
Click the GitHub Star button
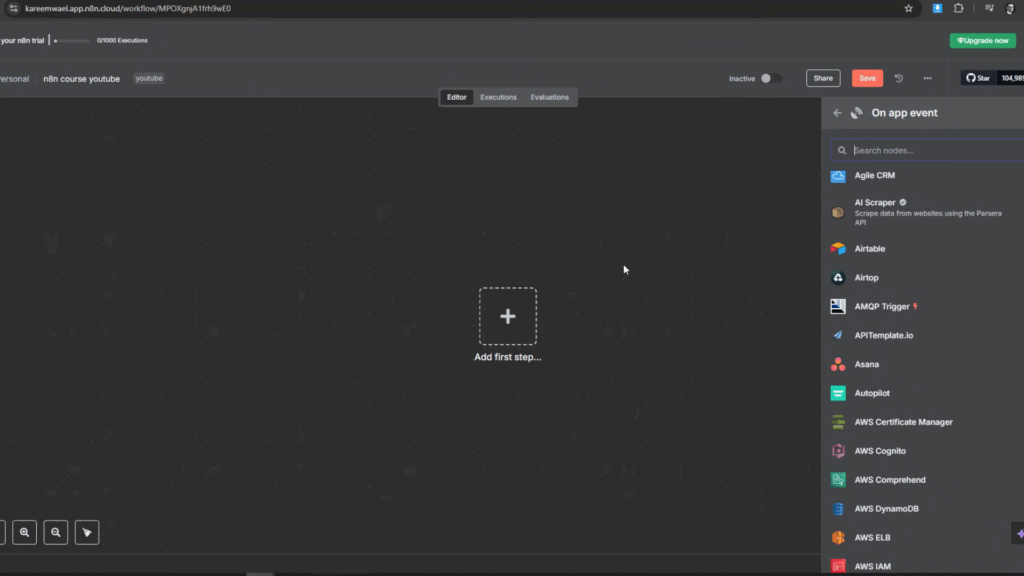[978, 78]
